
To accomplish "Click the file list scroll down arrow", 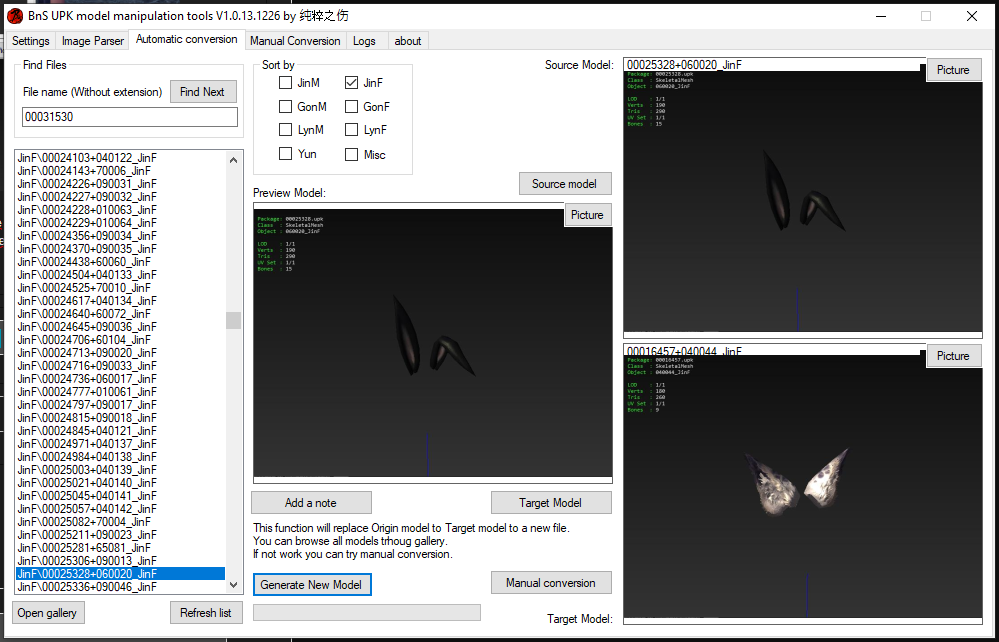I will (x=233, y=585).
